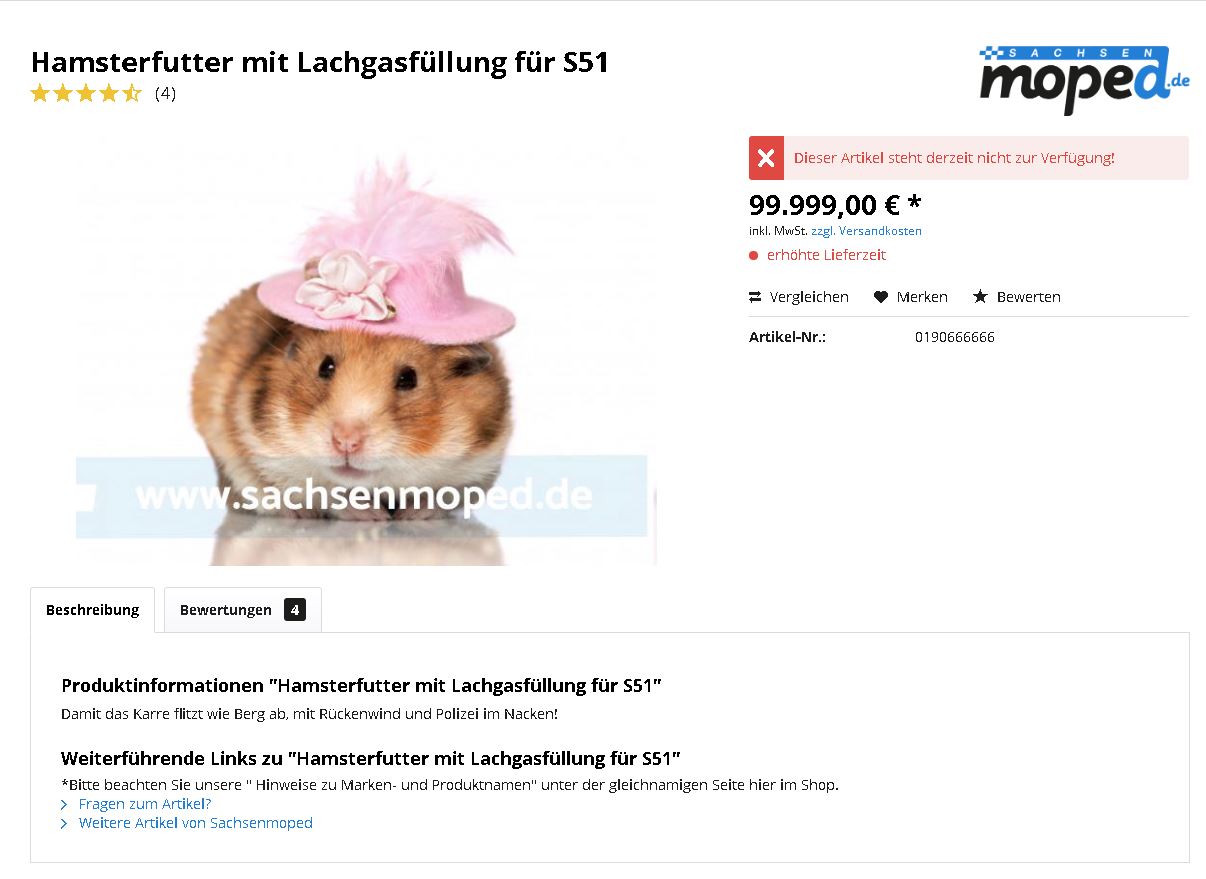Click the Bewerten text link
Screen dimensions: 1206x879
tap(1029, 297)
